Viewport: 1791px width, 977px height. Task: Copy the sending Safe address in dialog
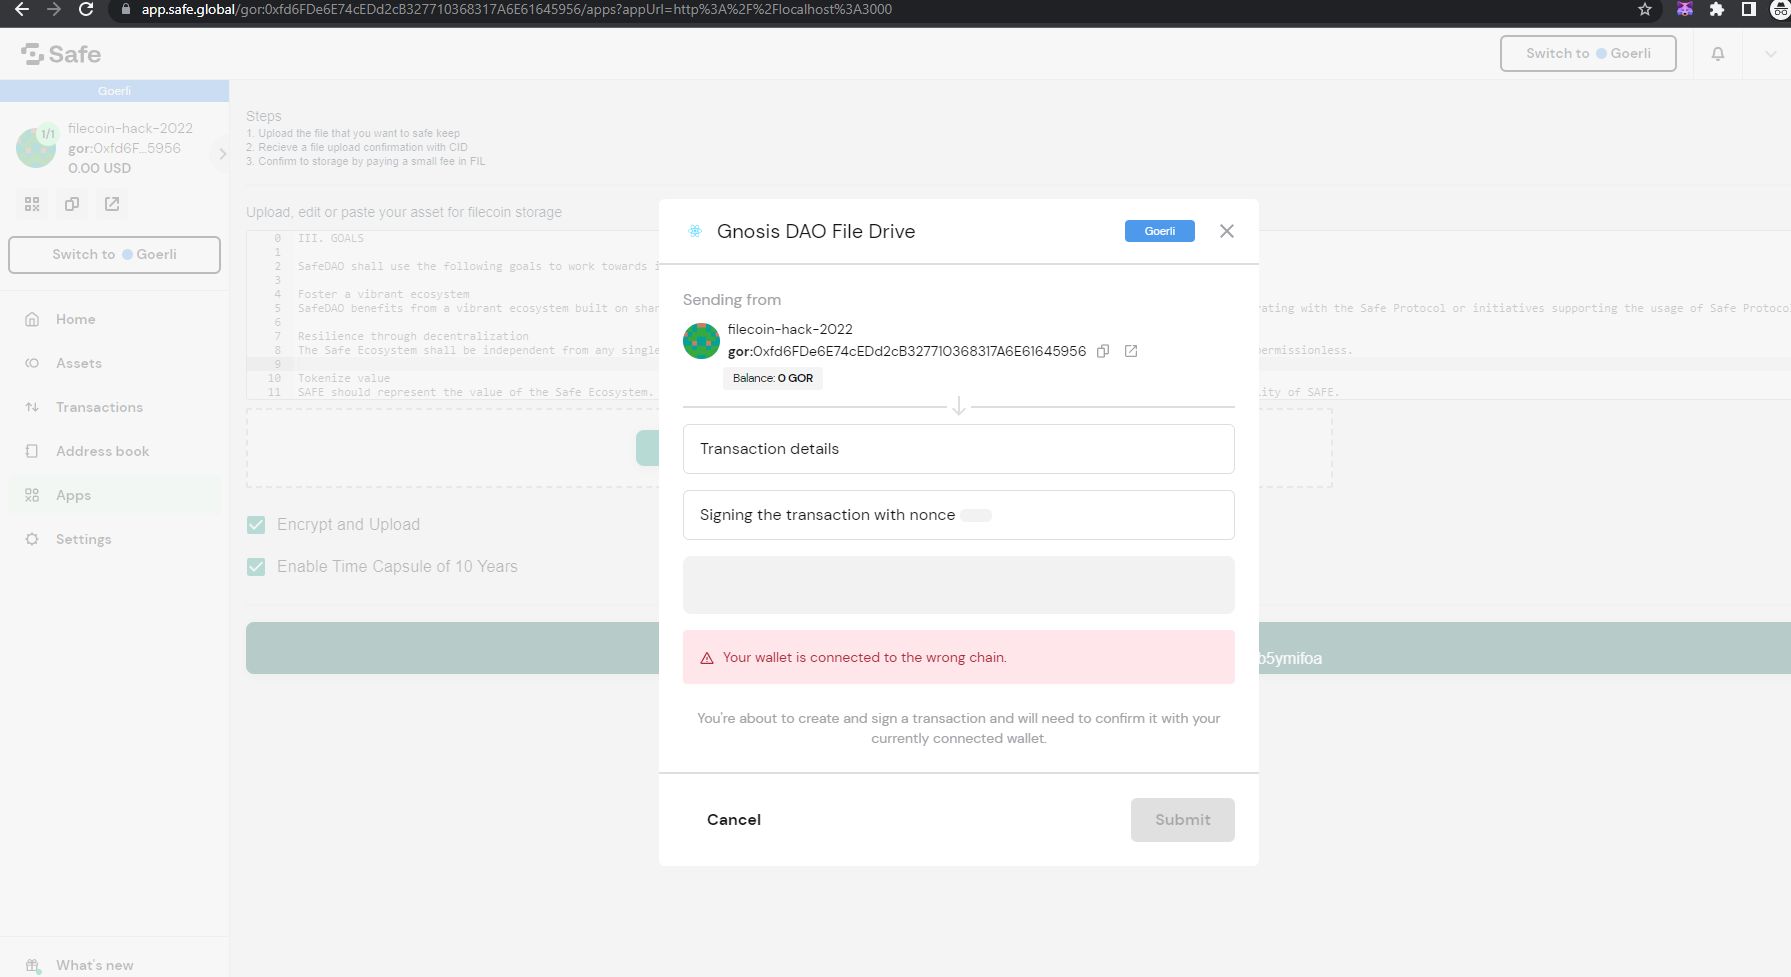(x=1103, y=351)
